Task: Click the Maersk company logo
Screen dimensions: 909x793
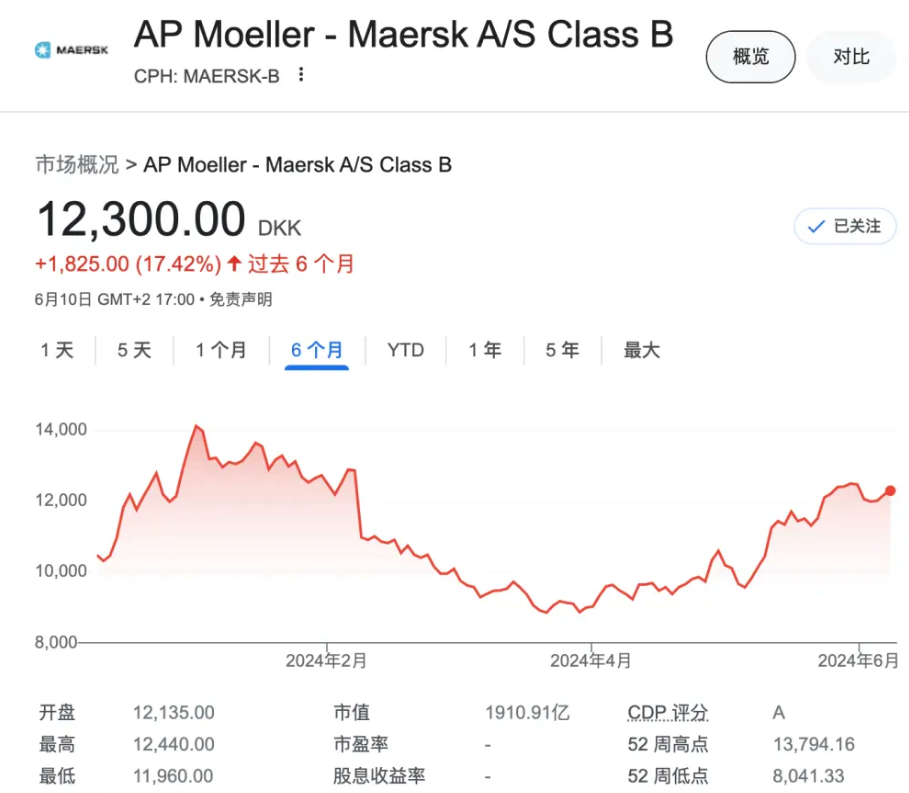Action: click(x=71, y=50)
